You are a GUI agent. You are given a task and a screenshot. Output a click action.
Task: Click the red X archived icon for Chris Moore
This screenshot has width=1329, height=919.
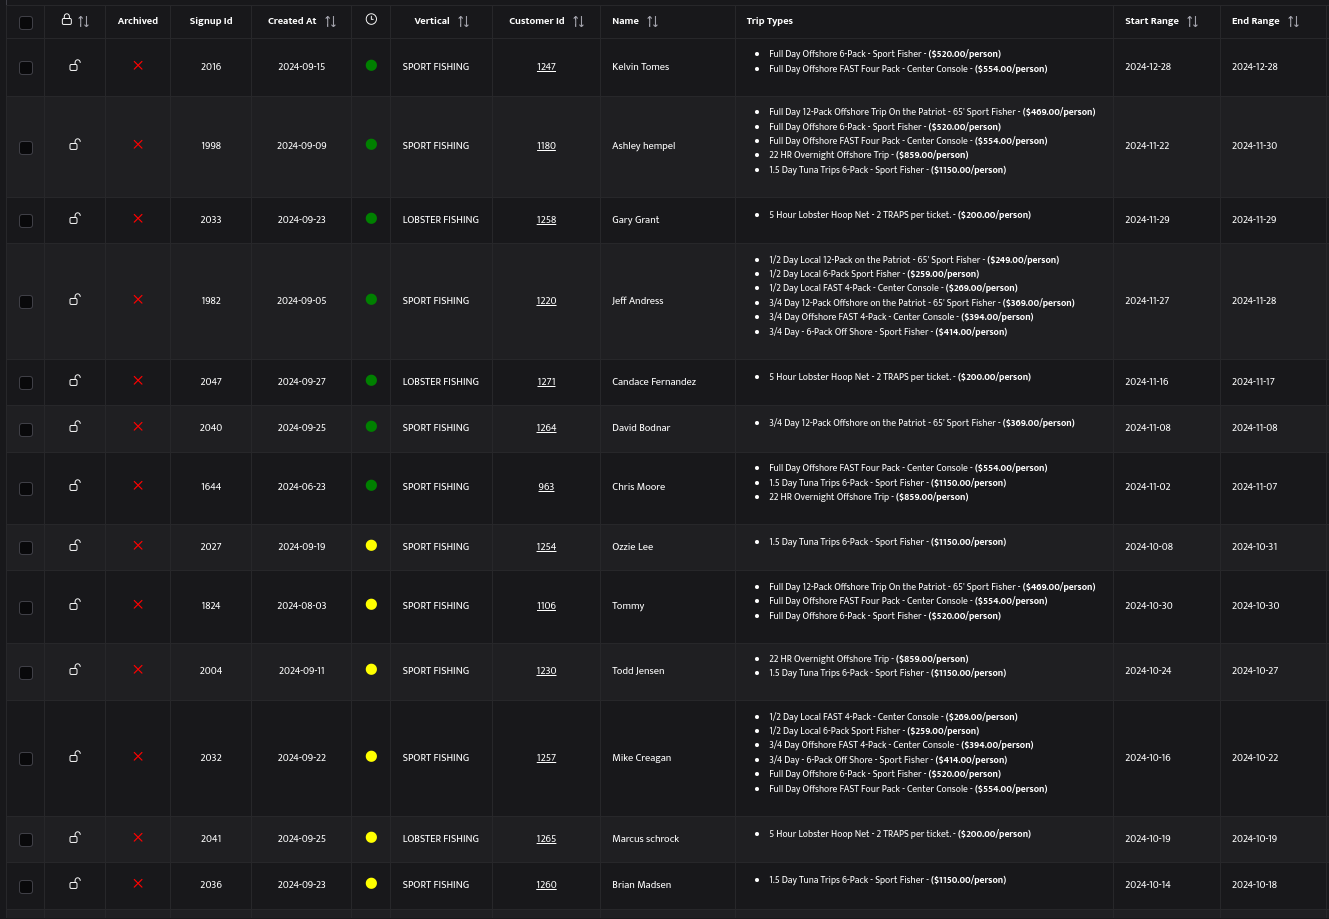[138, 485]
